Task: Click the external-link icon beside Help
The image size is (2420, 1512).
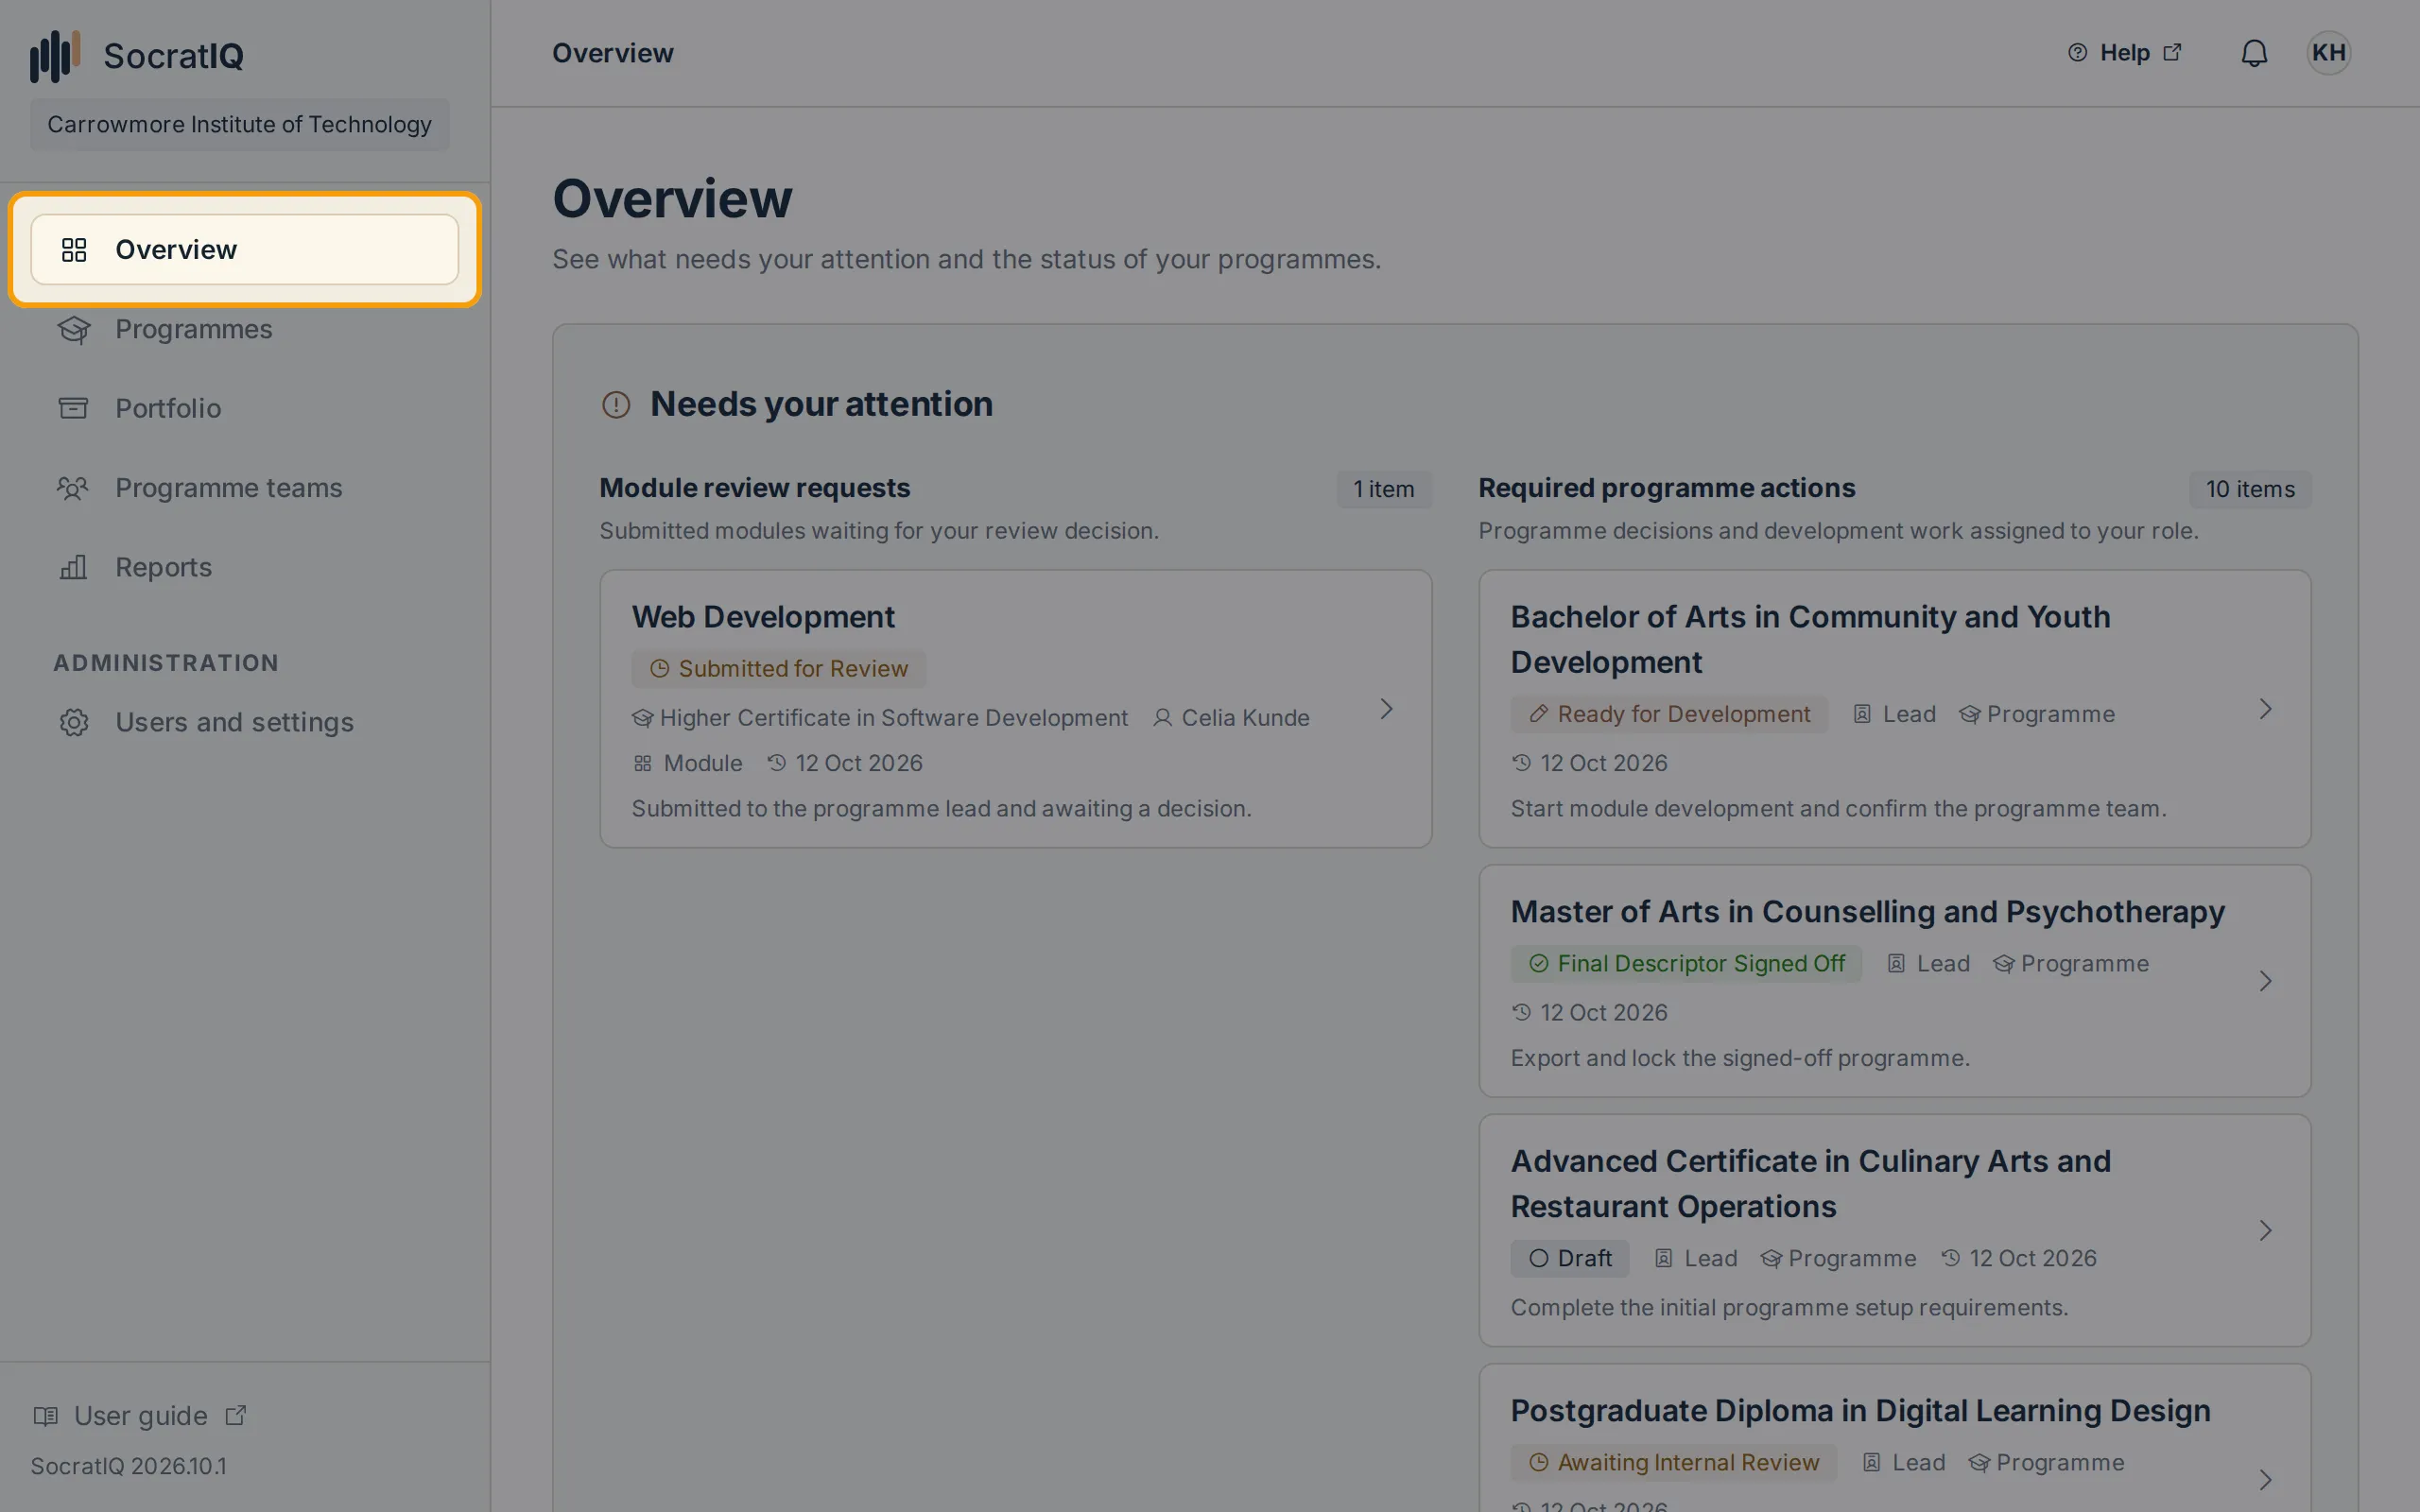Action: 2172,52
